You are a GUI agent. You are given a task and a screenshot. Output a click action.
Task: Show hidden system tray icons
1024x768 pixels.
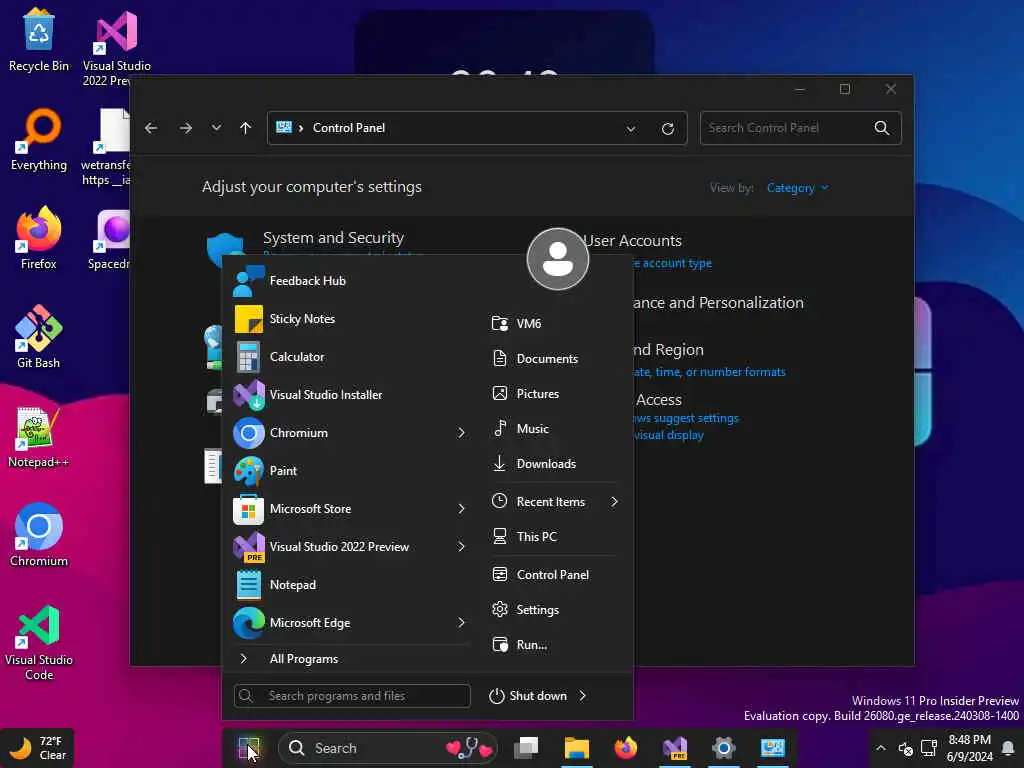click(880, 748)
